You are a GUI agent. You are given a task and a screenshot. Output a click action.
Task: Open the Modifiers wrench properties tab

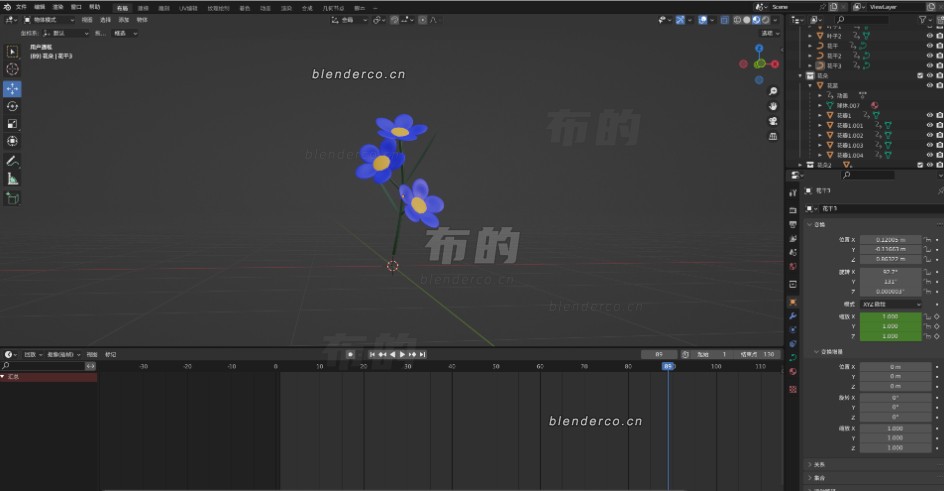coord(793,316)
